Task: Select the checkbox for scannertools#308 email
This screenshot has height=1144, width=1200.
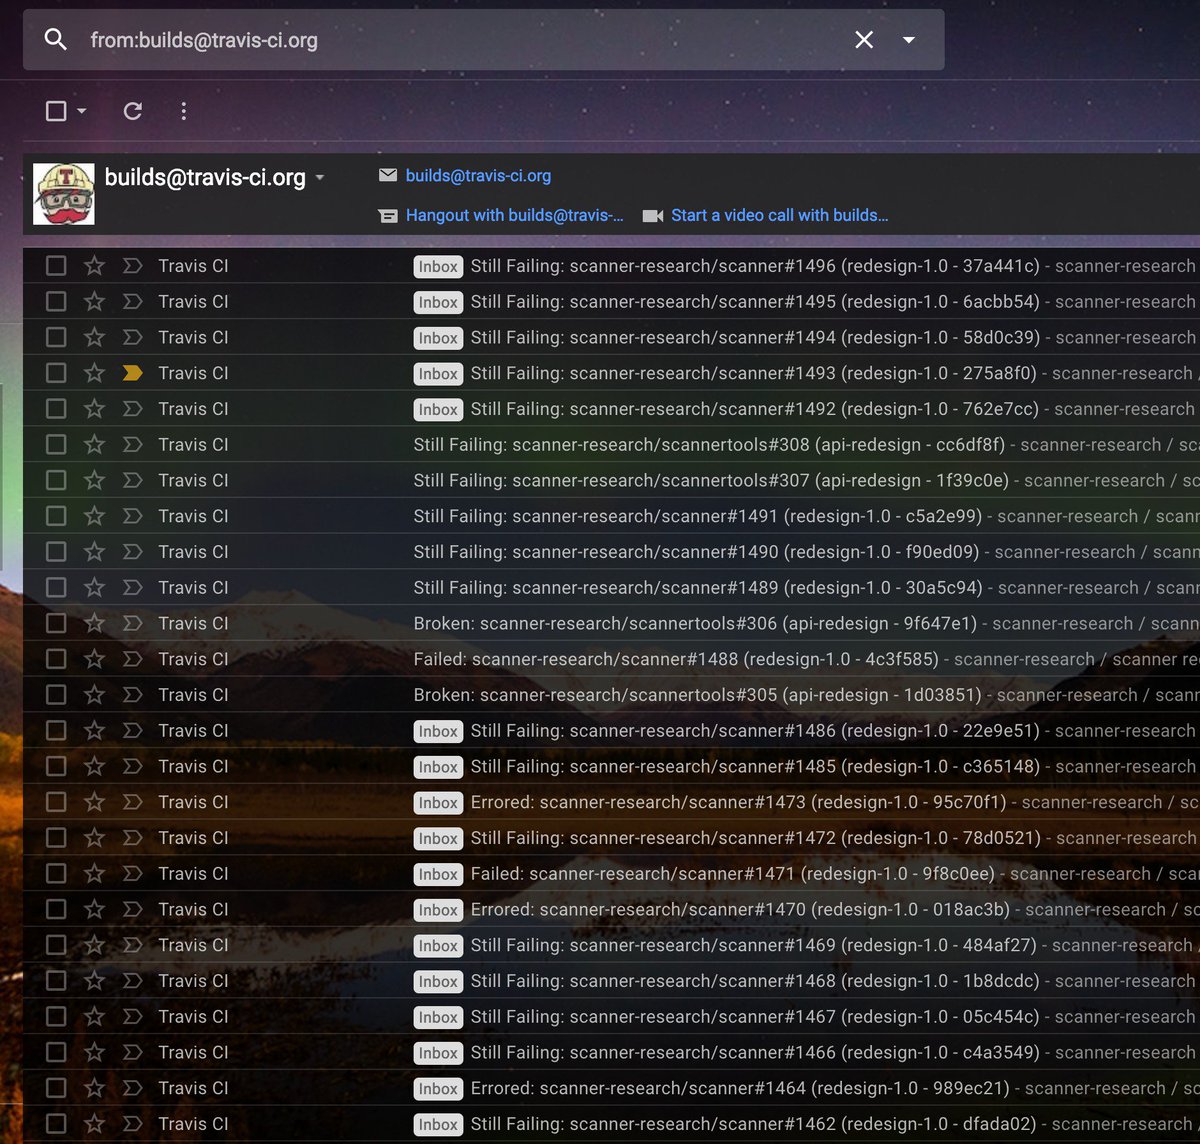Action: coord(56,444)
